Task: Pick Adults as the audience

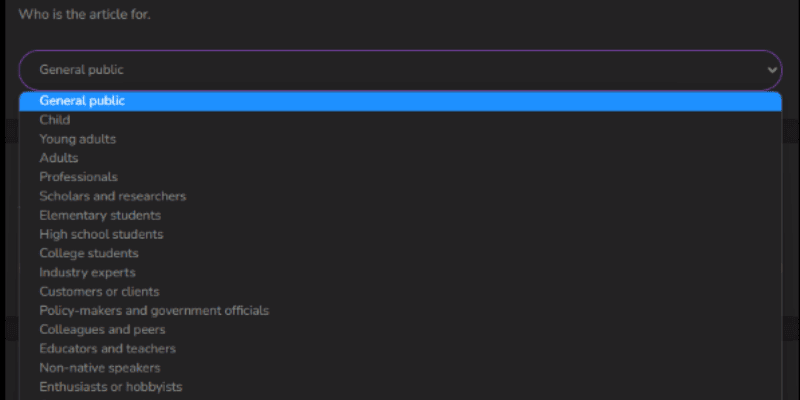Action: point(400,158)
